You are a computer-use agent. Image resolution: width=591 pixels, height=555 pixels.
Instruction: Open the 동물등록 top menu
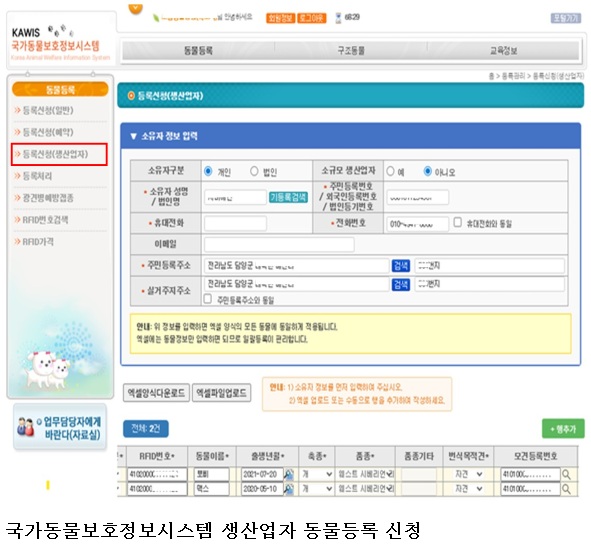pos(198,51)
